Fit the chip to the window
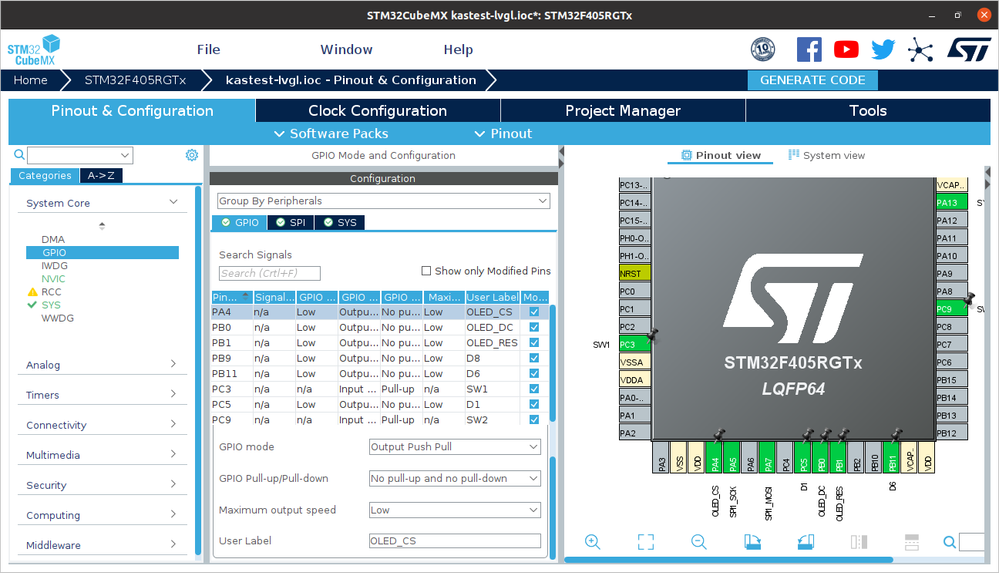The height and width of the screenshot is (573, 999). point(645,542)
